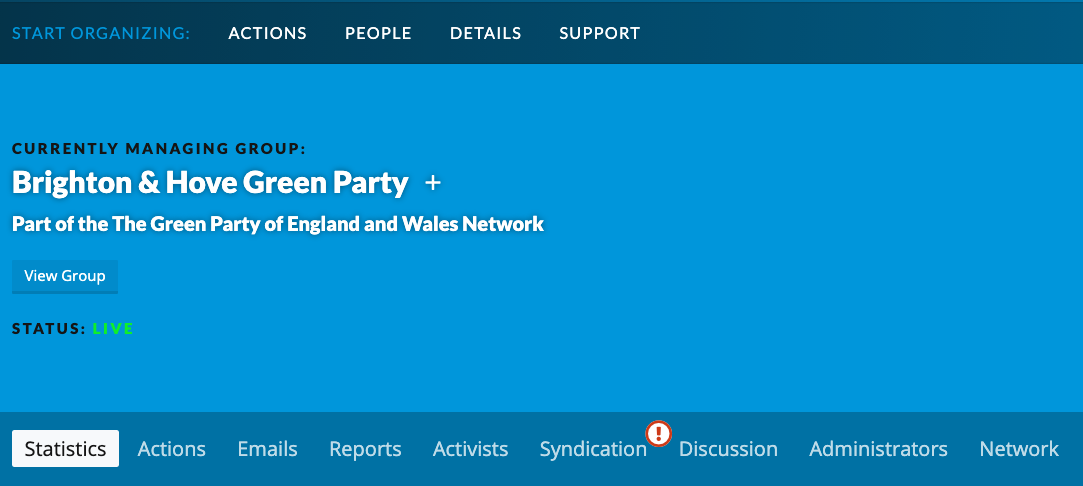1083x486 pixels.
Task: Open the ACTIONS menu in the top bar
Action: 267,33
